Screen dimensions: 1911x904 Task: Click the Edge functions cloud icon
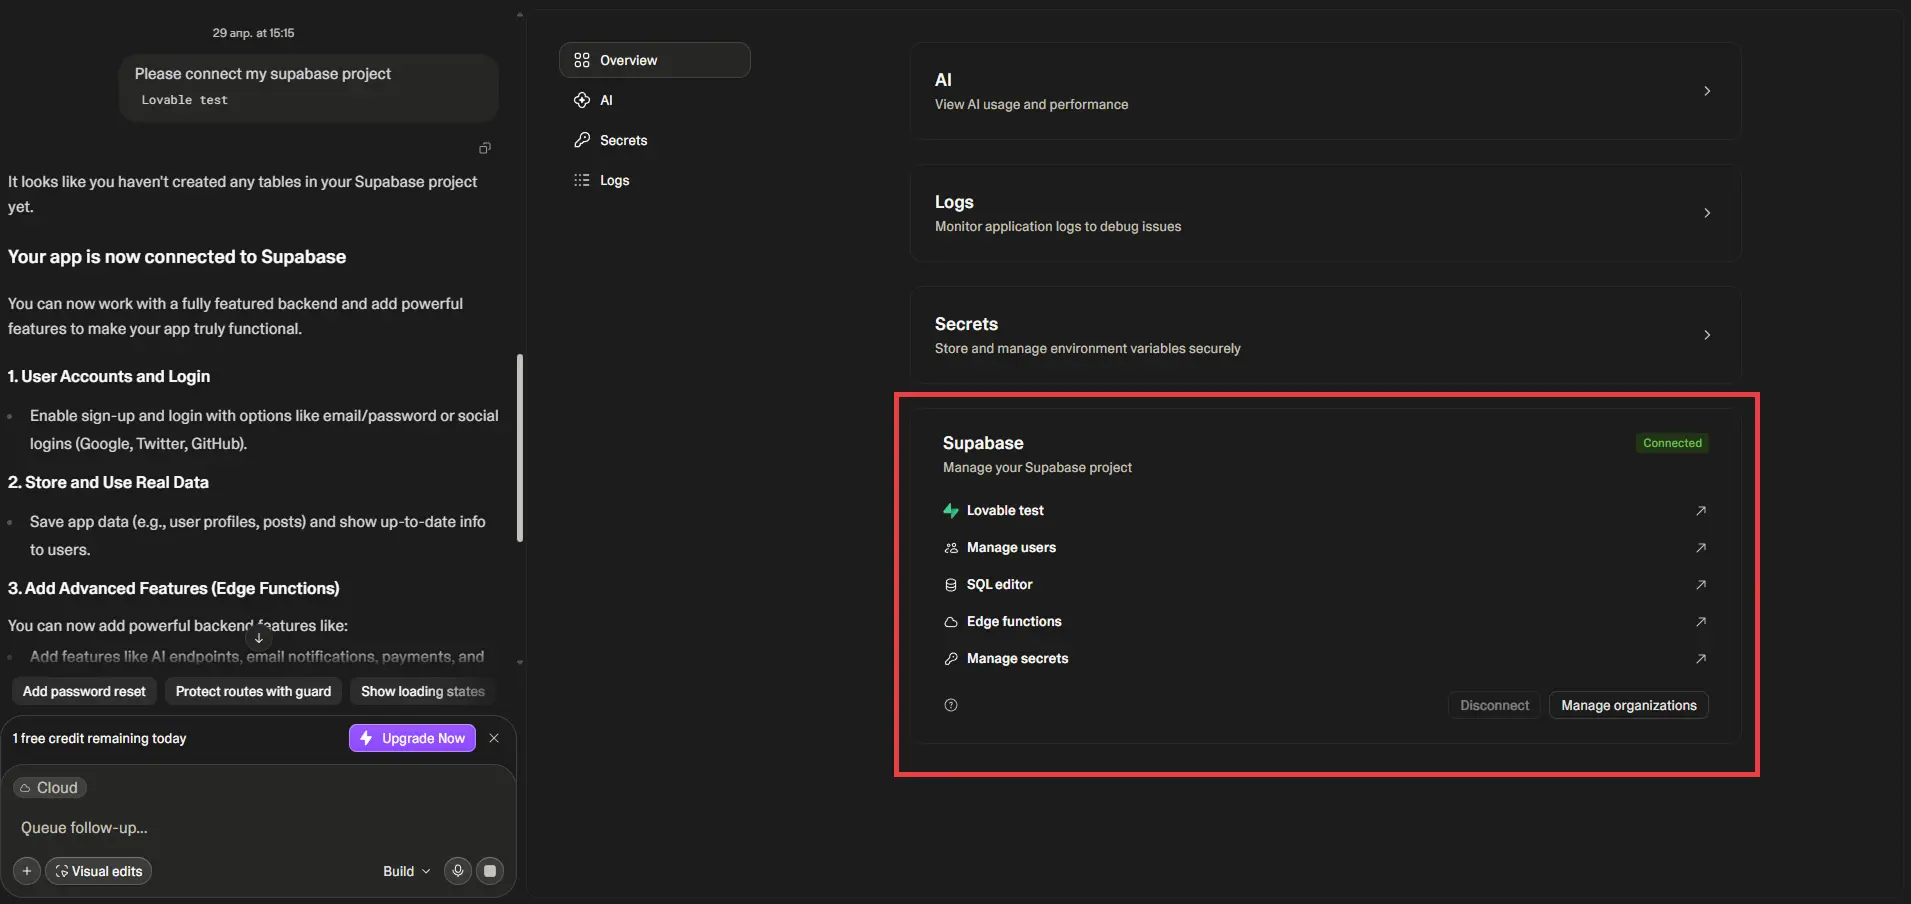[950, 622]
